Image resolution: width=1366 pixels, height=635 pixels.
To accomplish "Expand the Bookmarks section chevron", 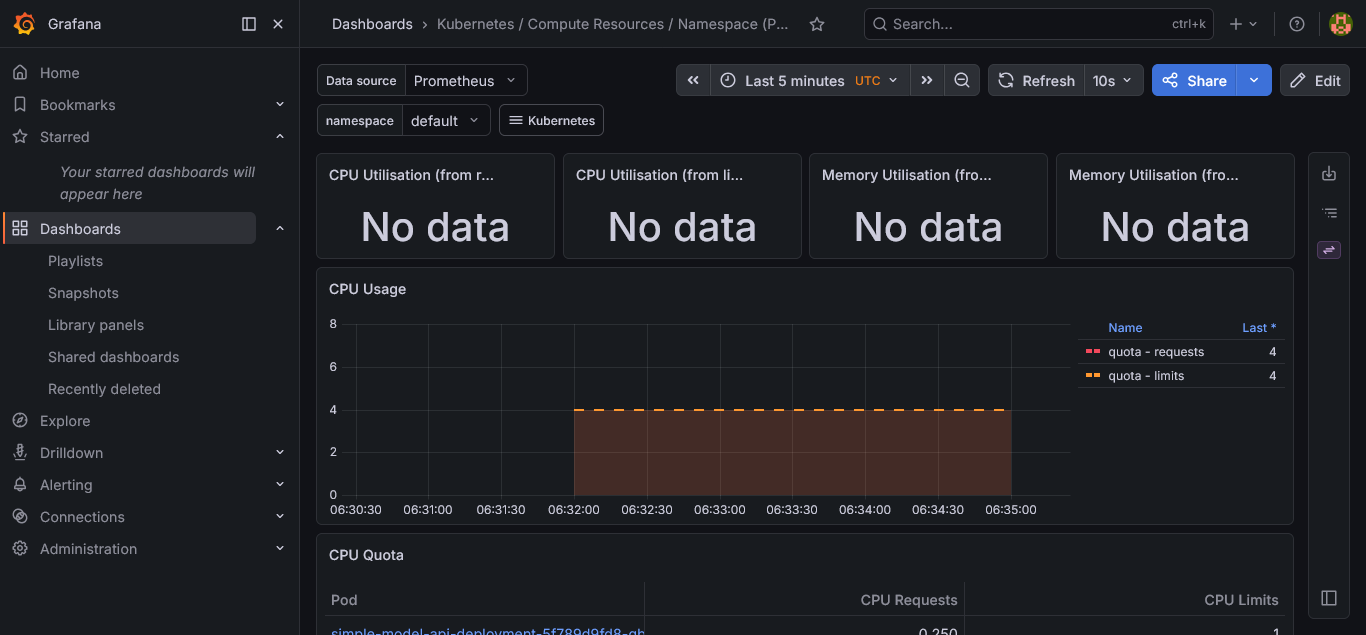I will (x=280, y=105).
